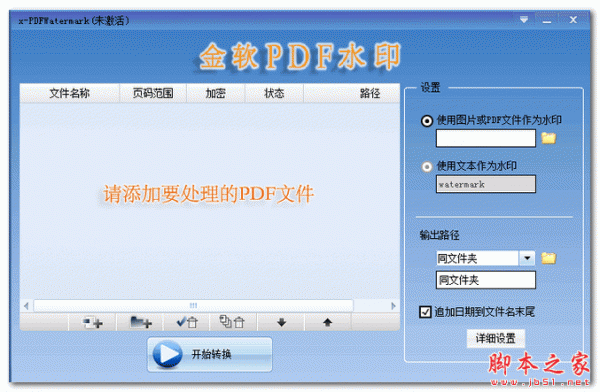This screenshot has height=392, width=600.
Task: Click the add file icon
Action: point(92,322)
